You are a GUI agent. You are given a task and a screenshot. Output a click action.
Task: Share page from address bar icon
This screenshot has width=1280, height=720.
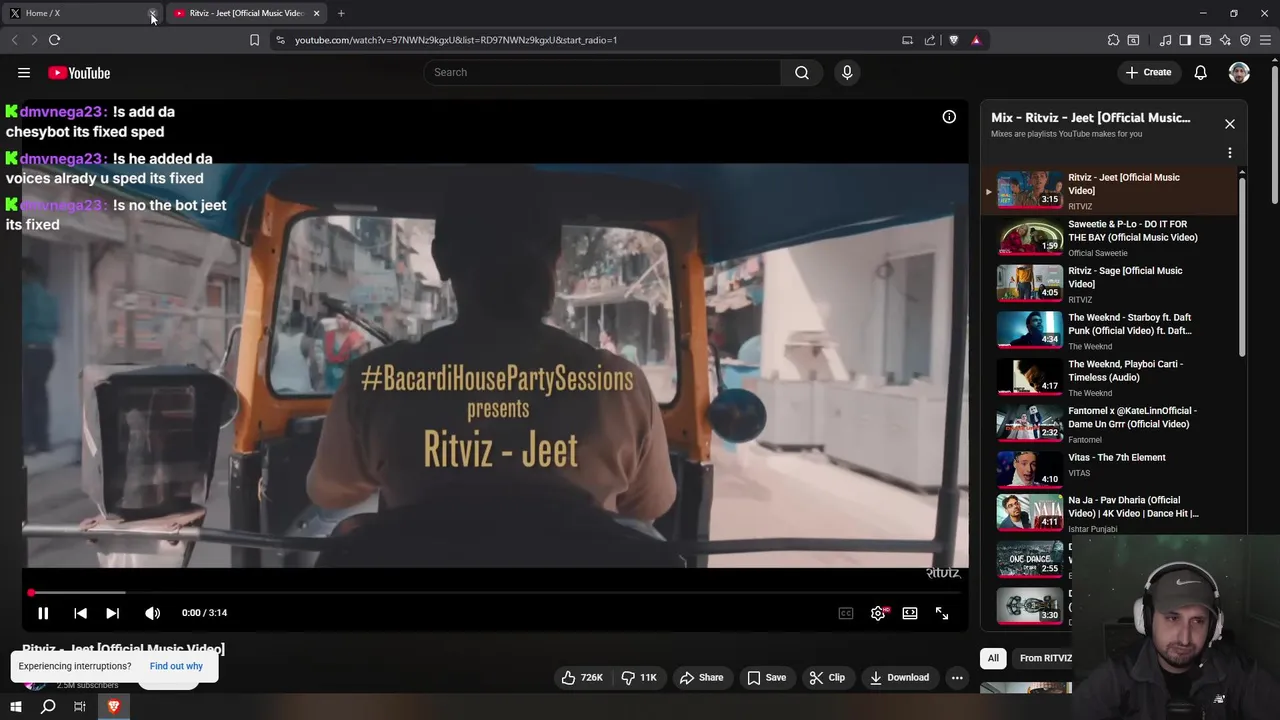pyautogui.click(x=930, y=40)
